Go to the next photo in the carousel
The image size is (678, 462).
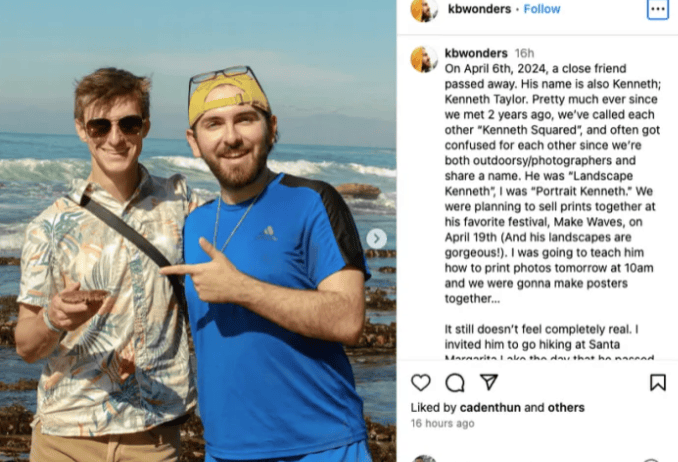coord(376,238)
